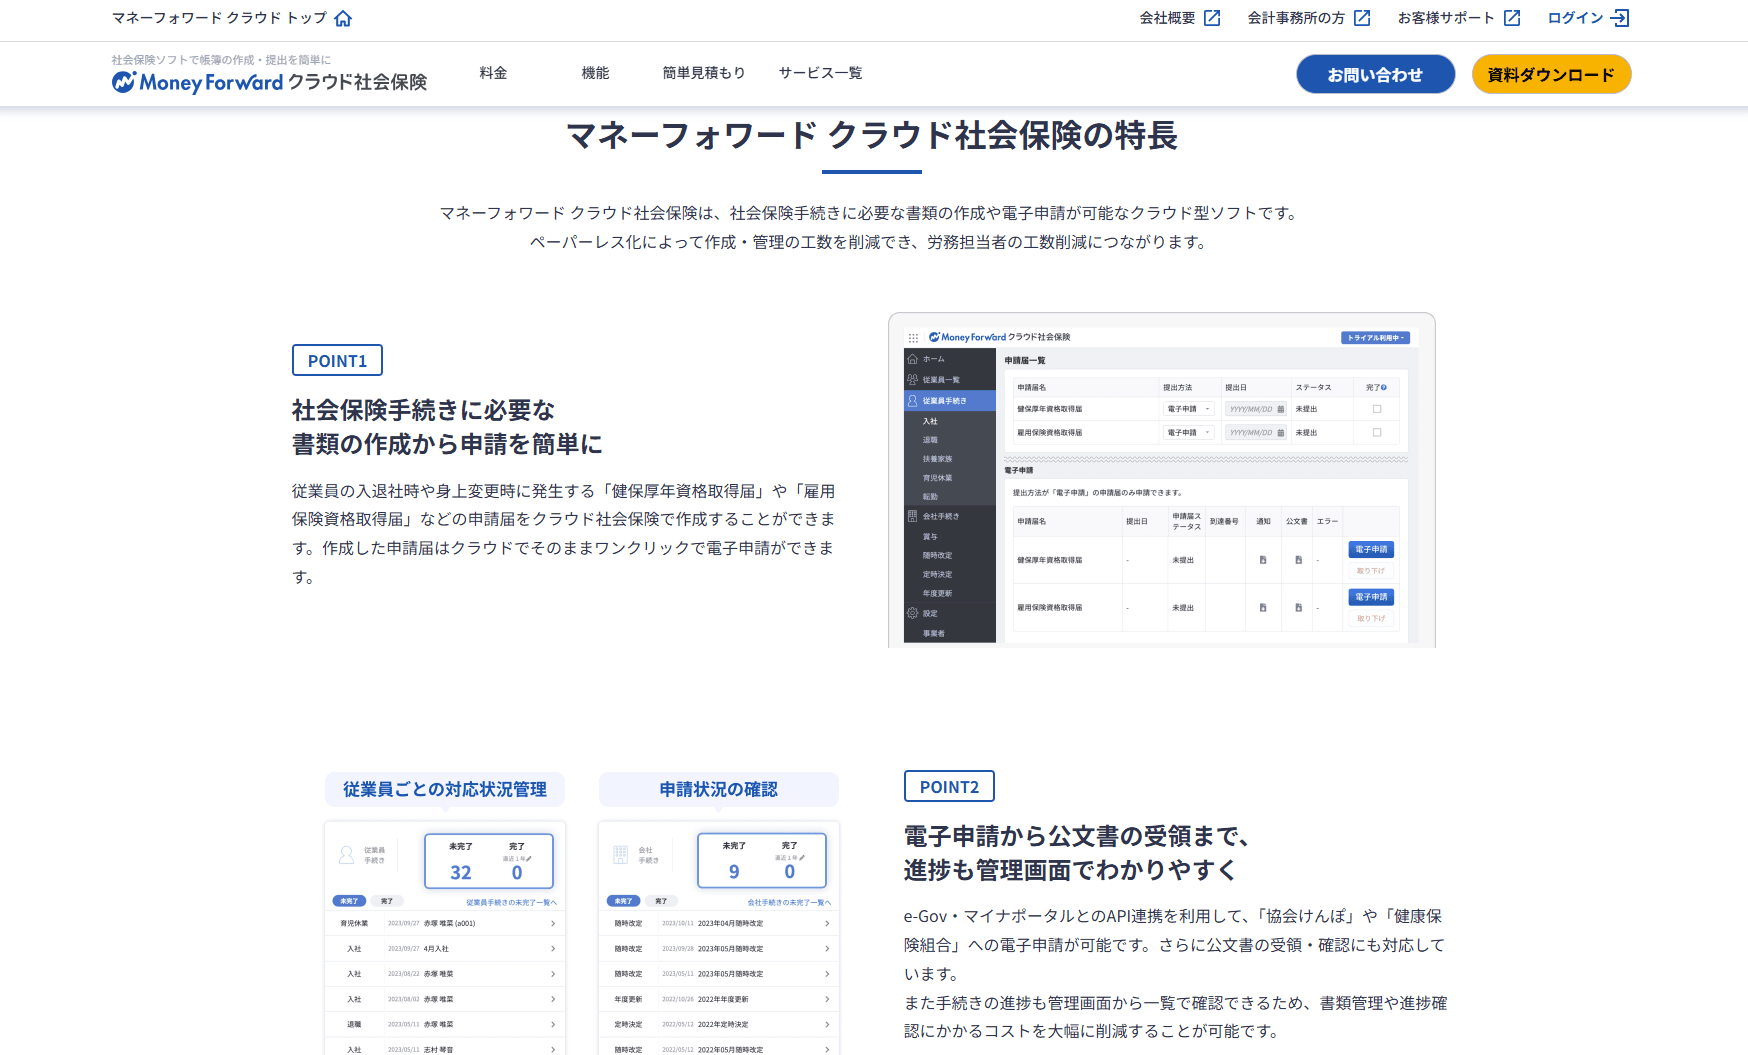Screen dimensions: 1748x1055
Task: Select 年度更新 in the dark sidebar
Action: click(x=938, y=593)
